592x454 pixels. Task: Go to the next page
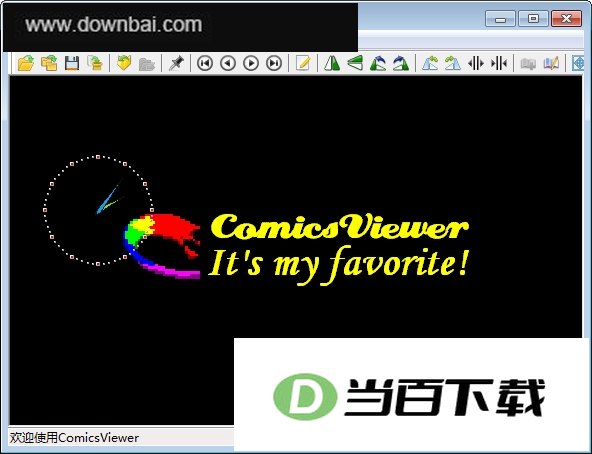251,63
